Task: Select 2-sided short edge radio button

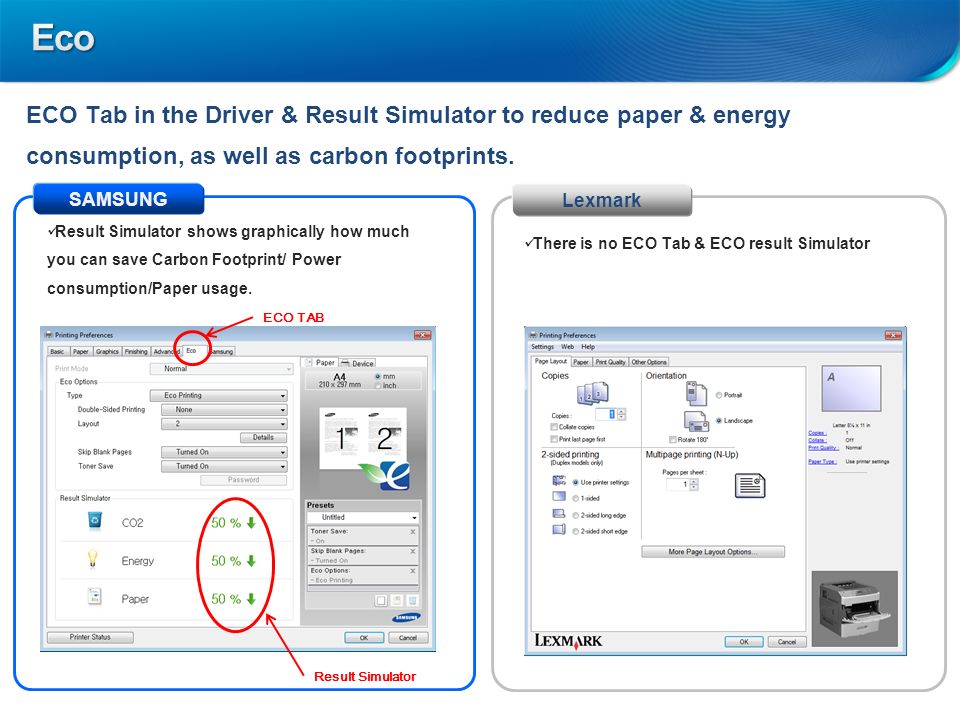Action: point(576,531)
